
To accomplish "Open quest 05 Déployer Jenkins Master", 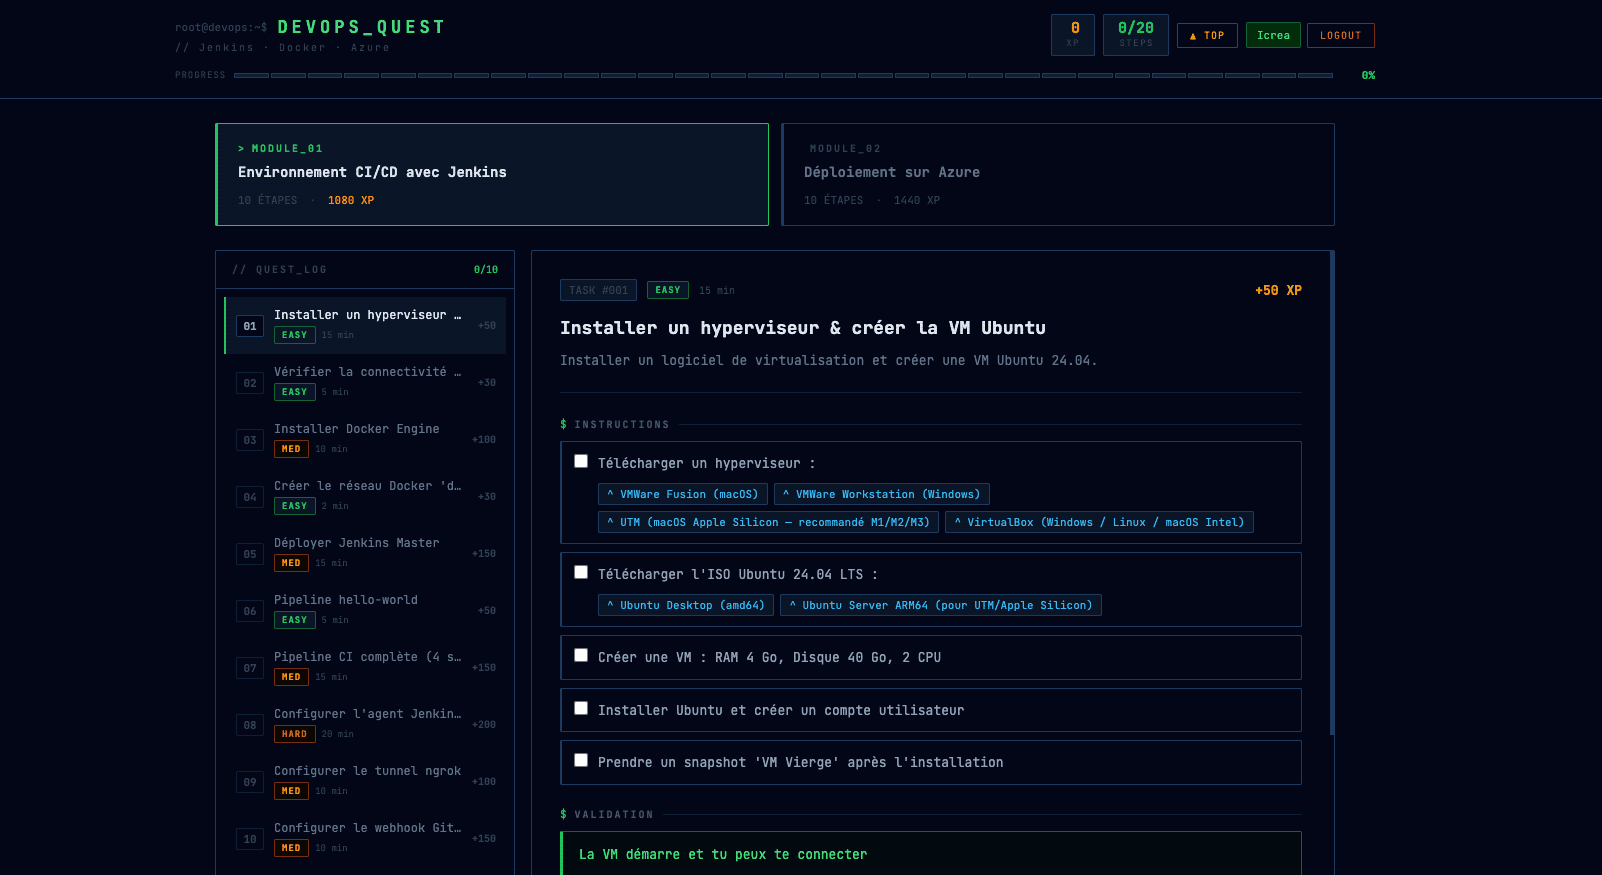I will pyautogui.click(x=365, y=553).
